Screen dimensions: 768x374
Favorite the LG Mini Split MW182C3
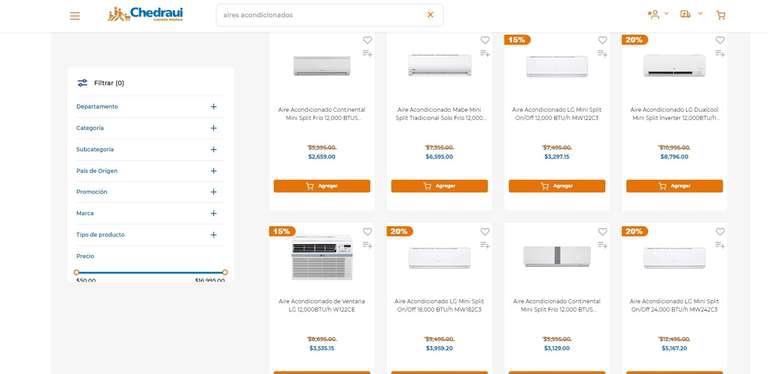coord(485,232)
